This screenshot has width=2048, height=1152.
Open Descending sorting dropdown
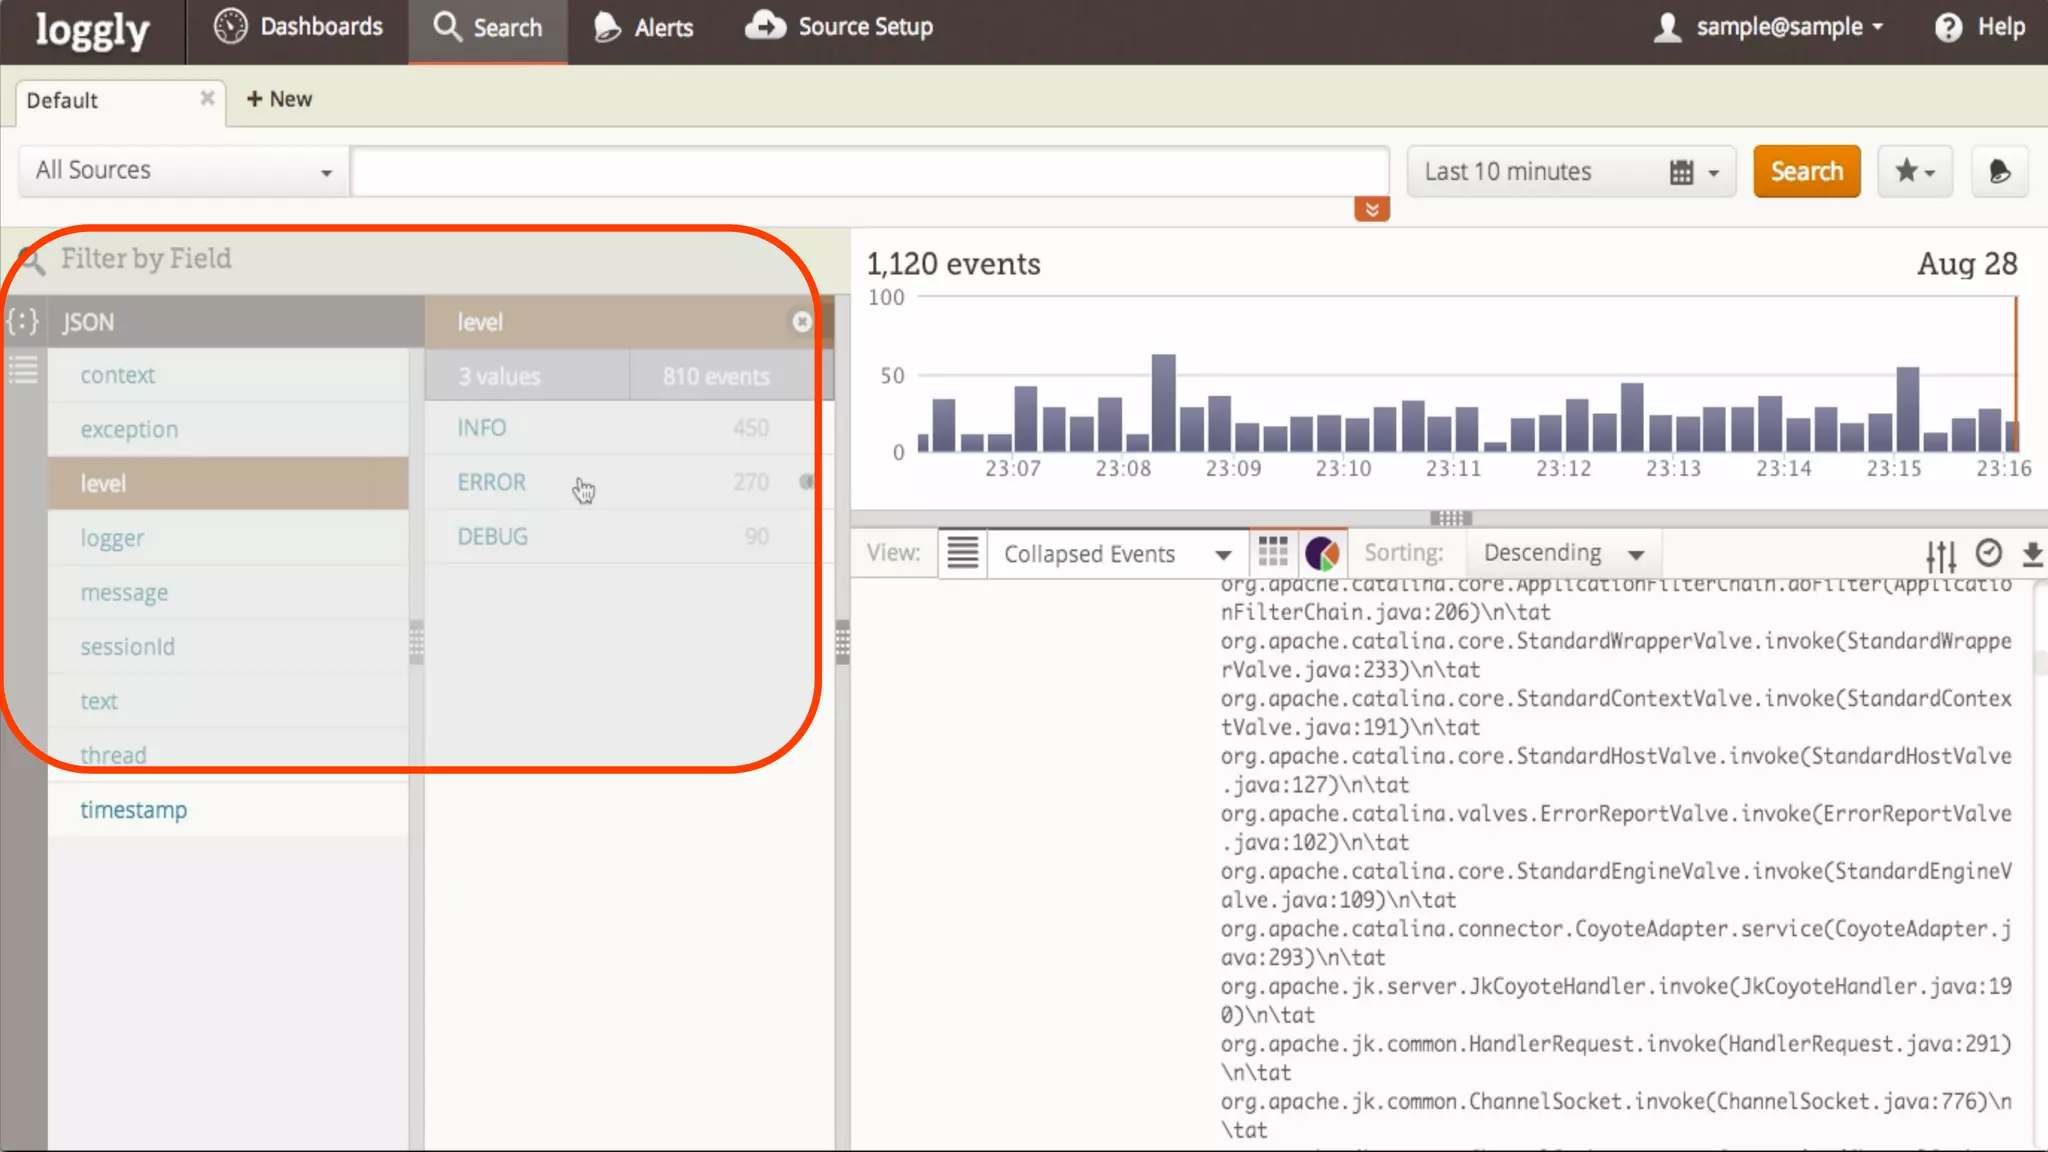click(x=1562, y=553)
